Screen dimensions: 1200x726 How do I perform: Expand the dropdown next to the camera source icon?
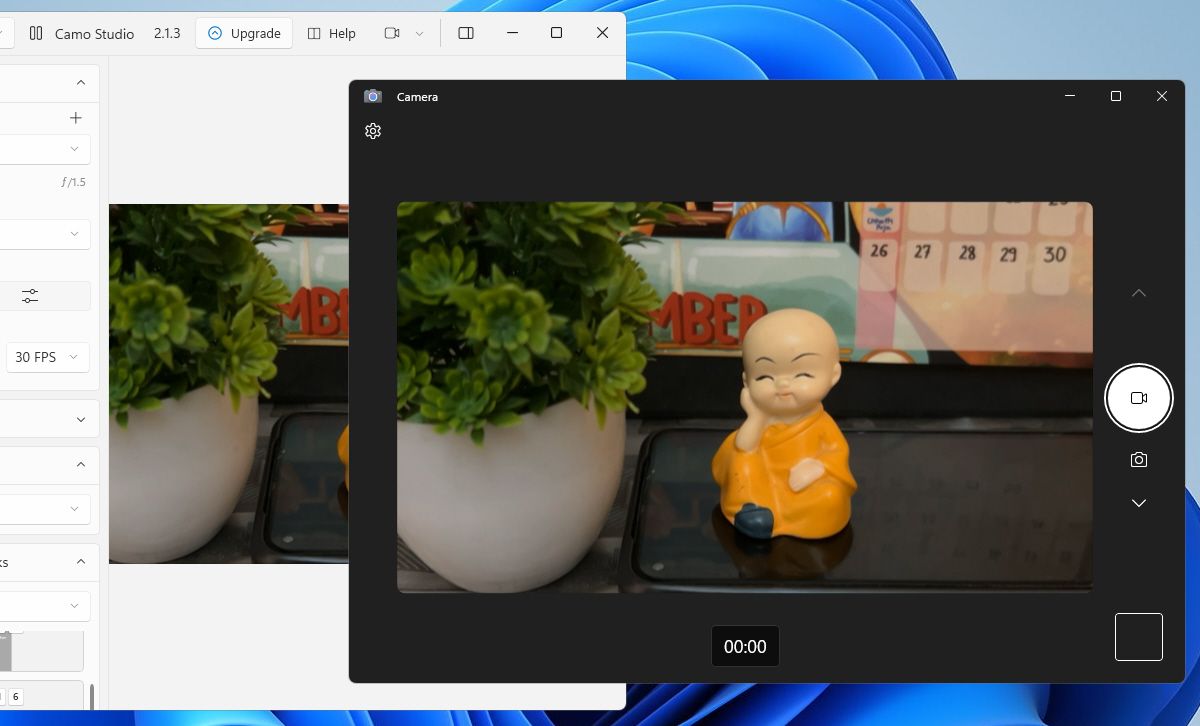coord(421,33)
